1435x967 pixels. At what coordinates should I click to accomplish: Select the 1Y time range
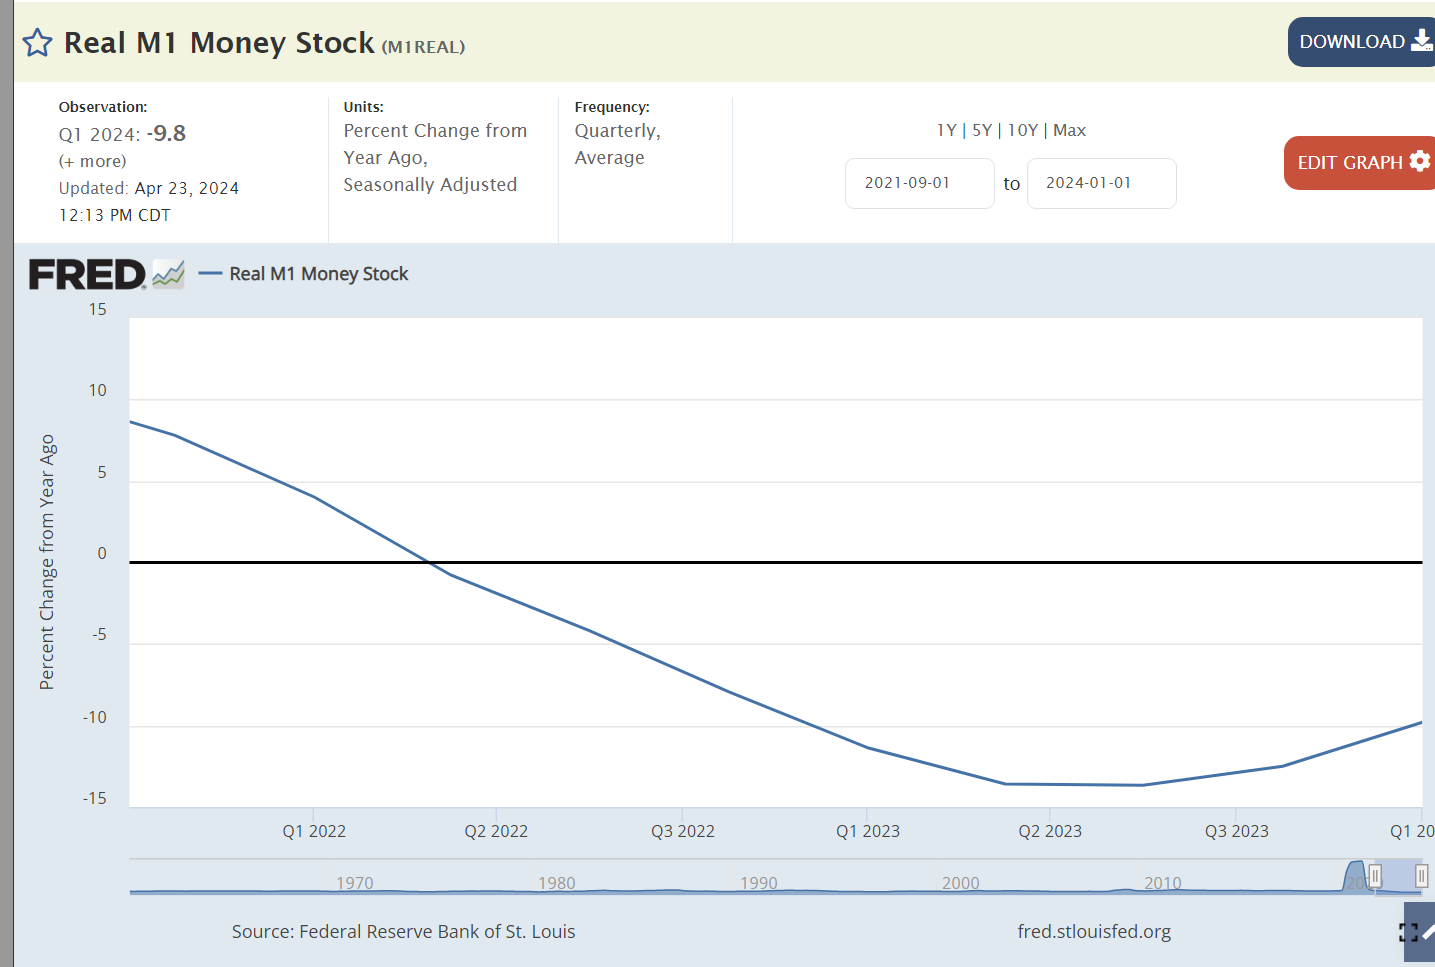pyautogui.click(x=946, y=130)
